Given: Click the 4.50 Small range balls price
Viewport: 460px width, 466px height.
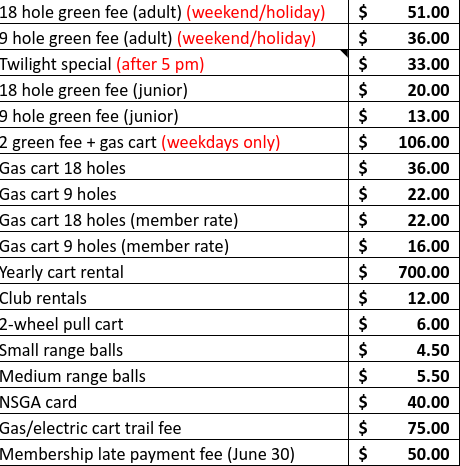Looking at the screenshot, I should (404, 349).
